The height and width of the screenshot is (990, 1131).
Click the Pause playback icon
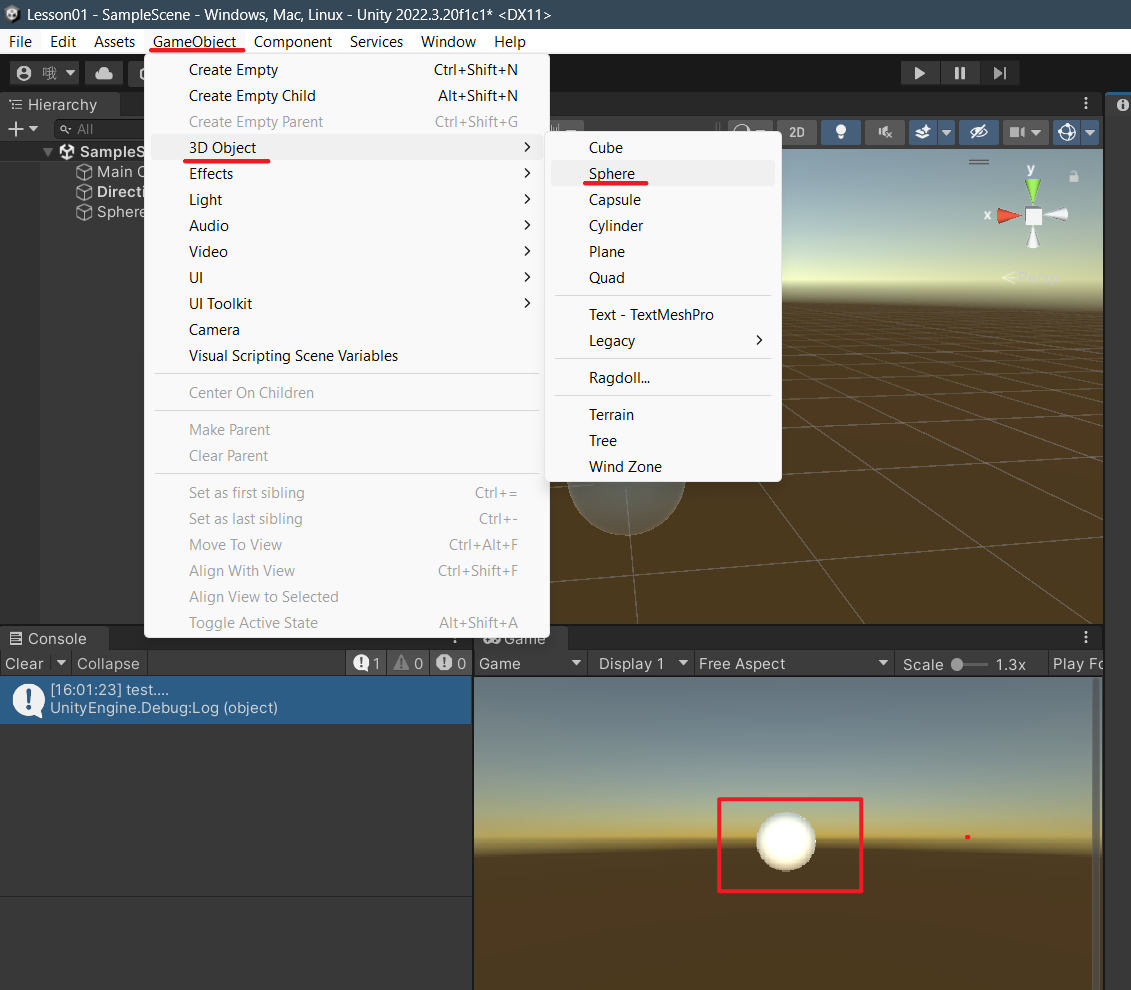click(x=959, y=73)
